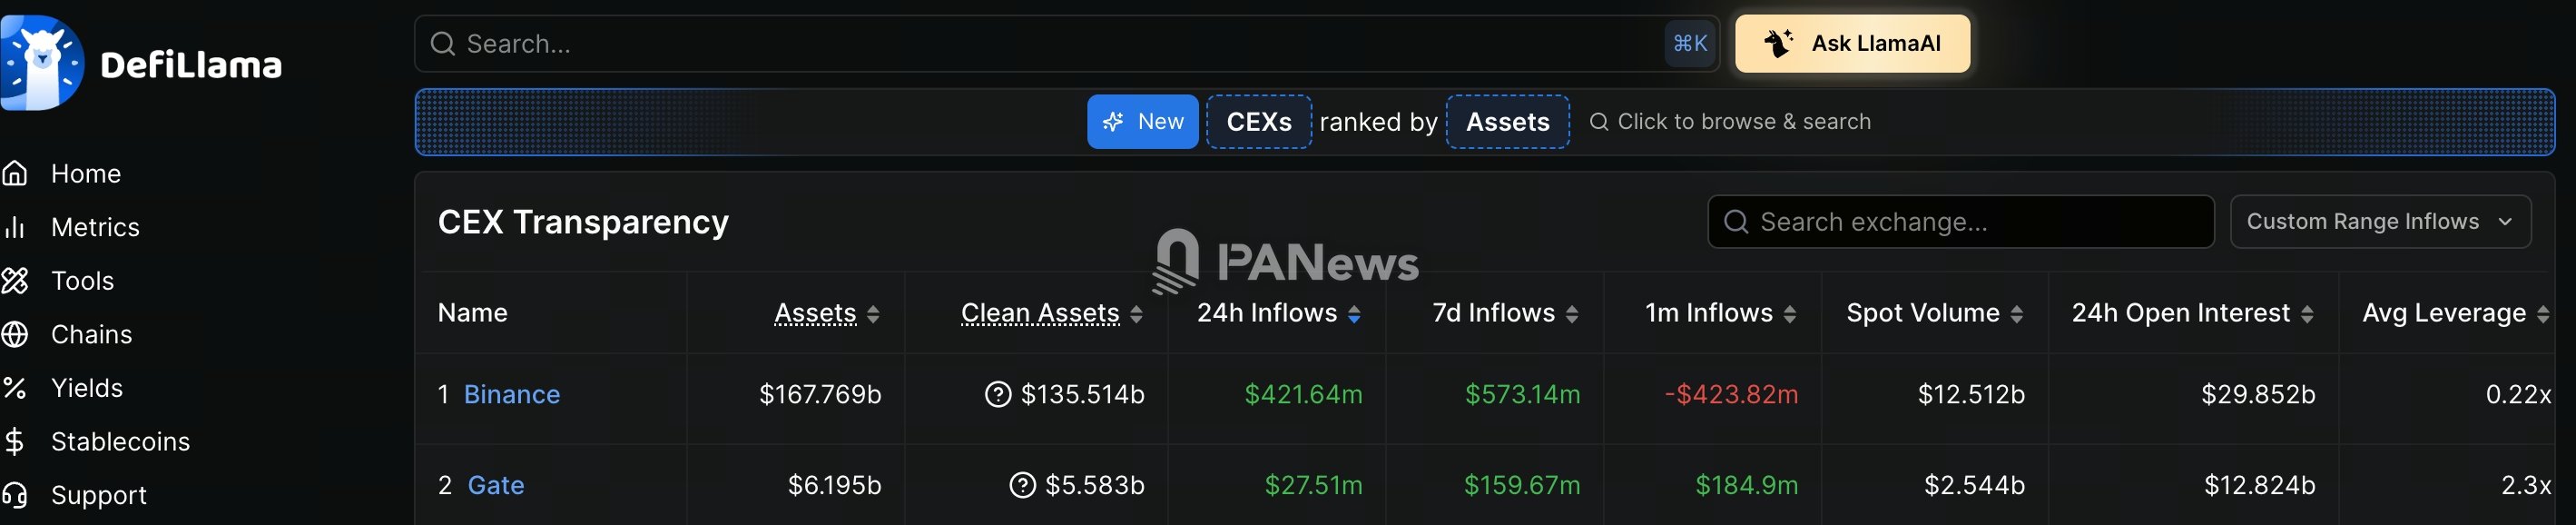The image size is (2576, 525).
Task: Click the DefiLlama llama logo
Action: [42, 63]
